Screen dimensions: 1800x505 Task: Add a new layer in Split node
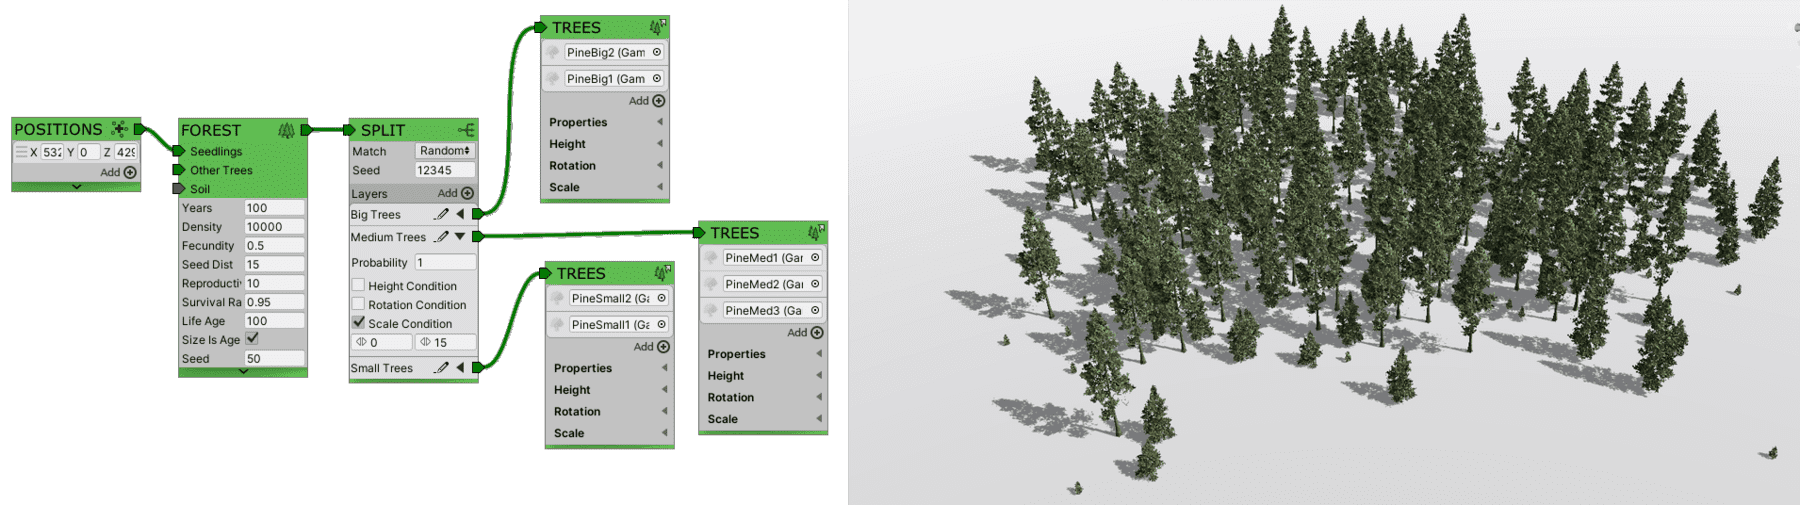(x=466, y=193)
